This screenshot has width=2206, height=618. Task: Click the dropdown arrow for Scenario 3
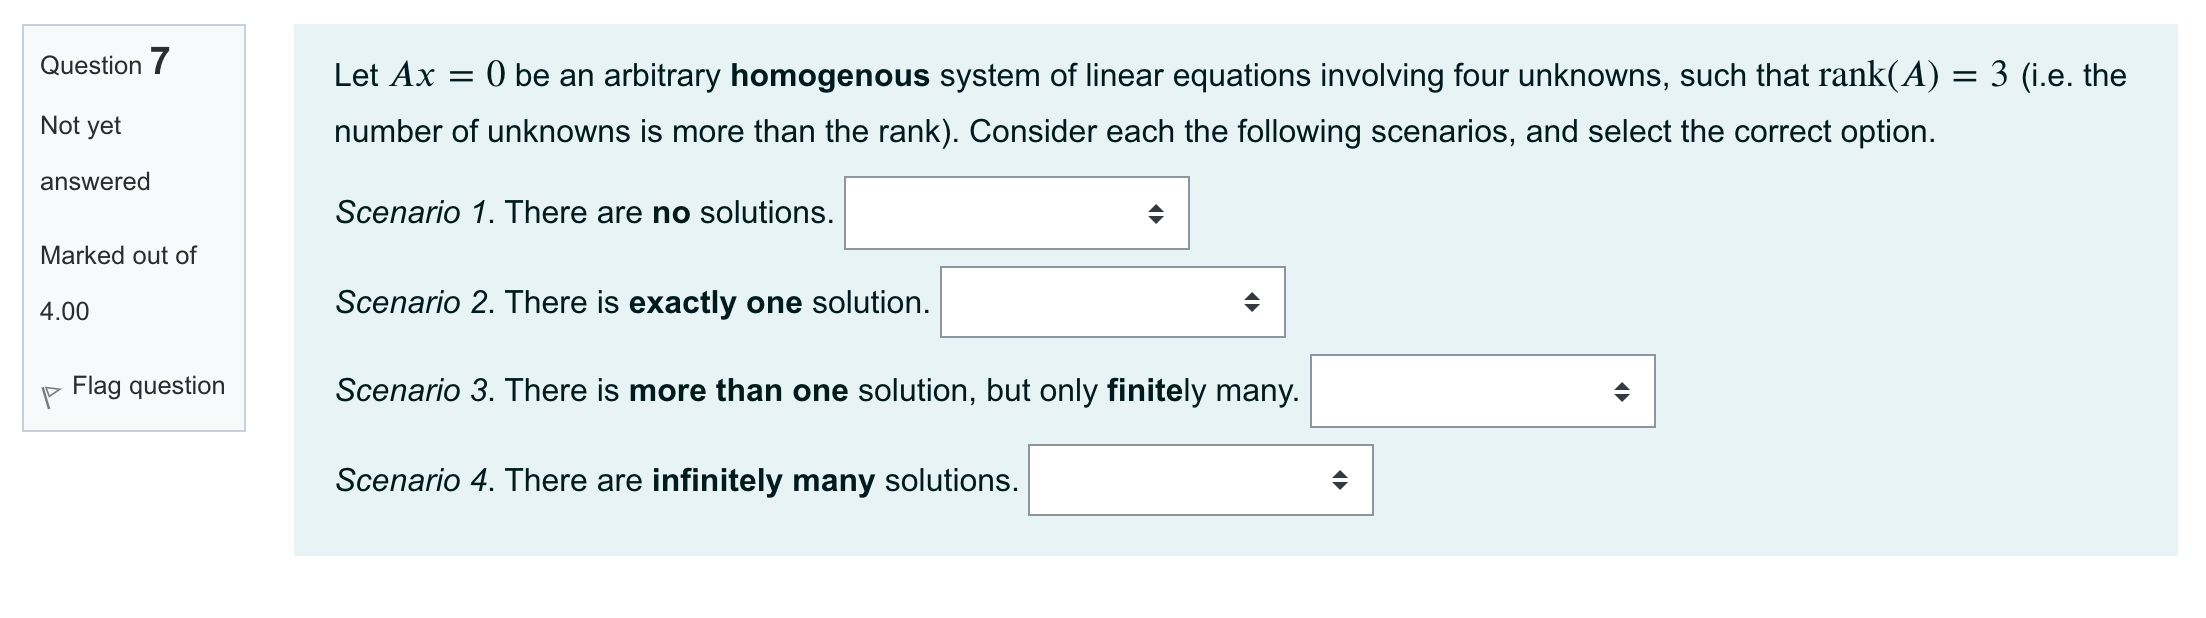click(1622, 391)
